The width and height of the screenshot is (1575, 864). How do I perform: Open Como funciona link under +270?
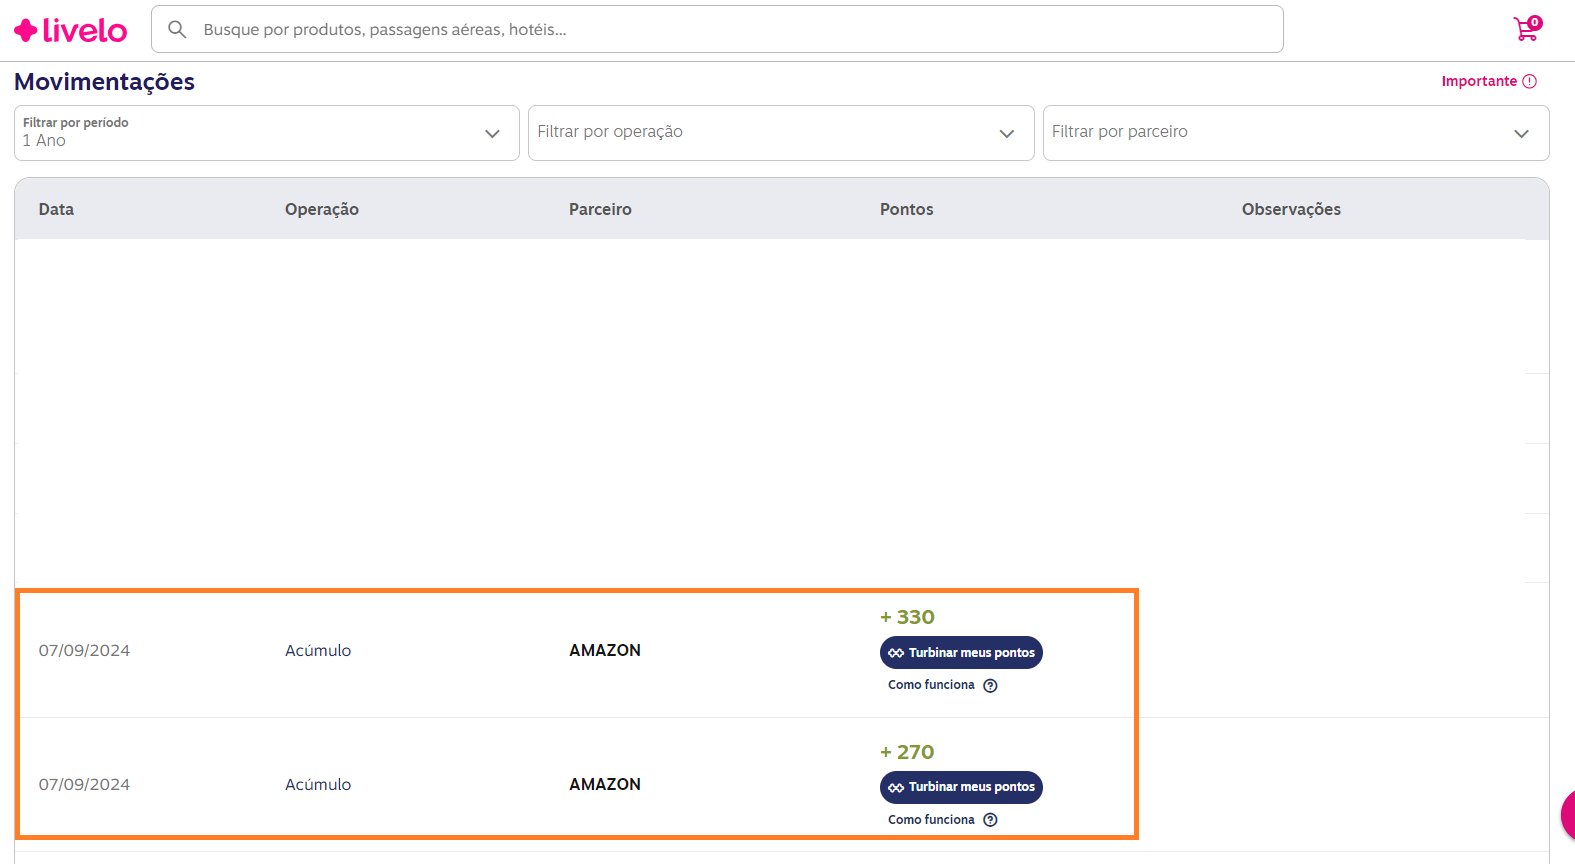click(931, 819)
